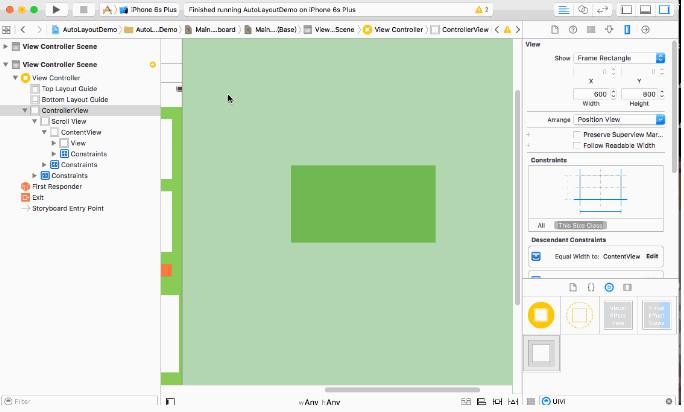Click View Controller in the jump bar
The width and height of the screenshot is (684, 412).
[395, 30]
